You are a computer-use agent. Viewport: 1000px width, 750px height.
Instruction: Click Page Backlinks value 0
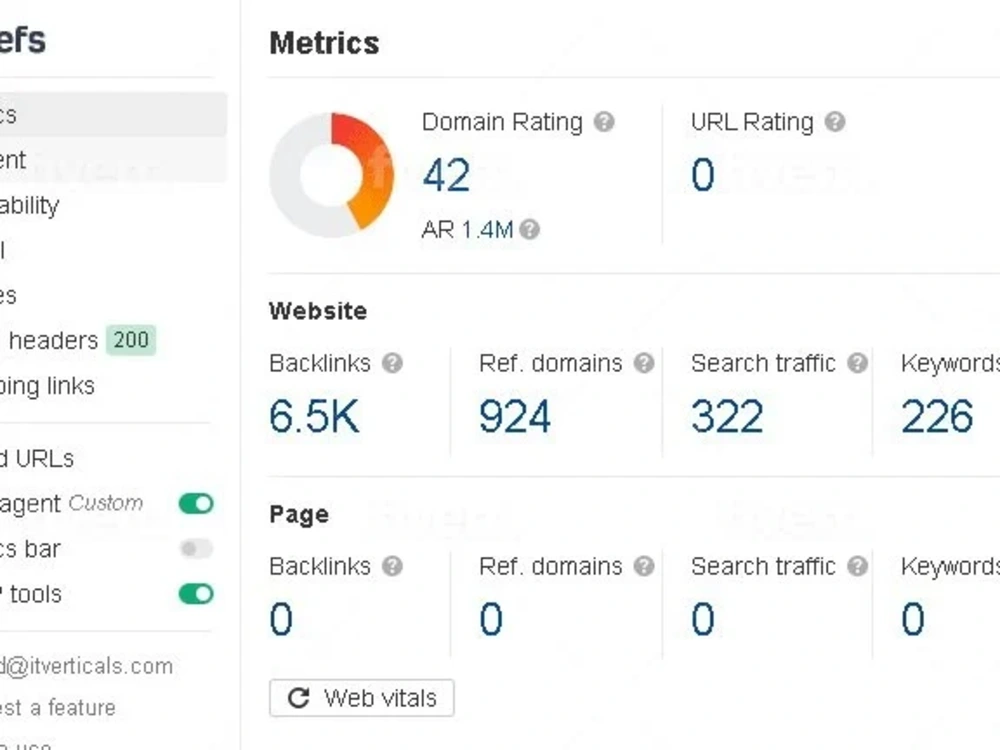(x=281, y=619)
